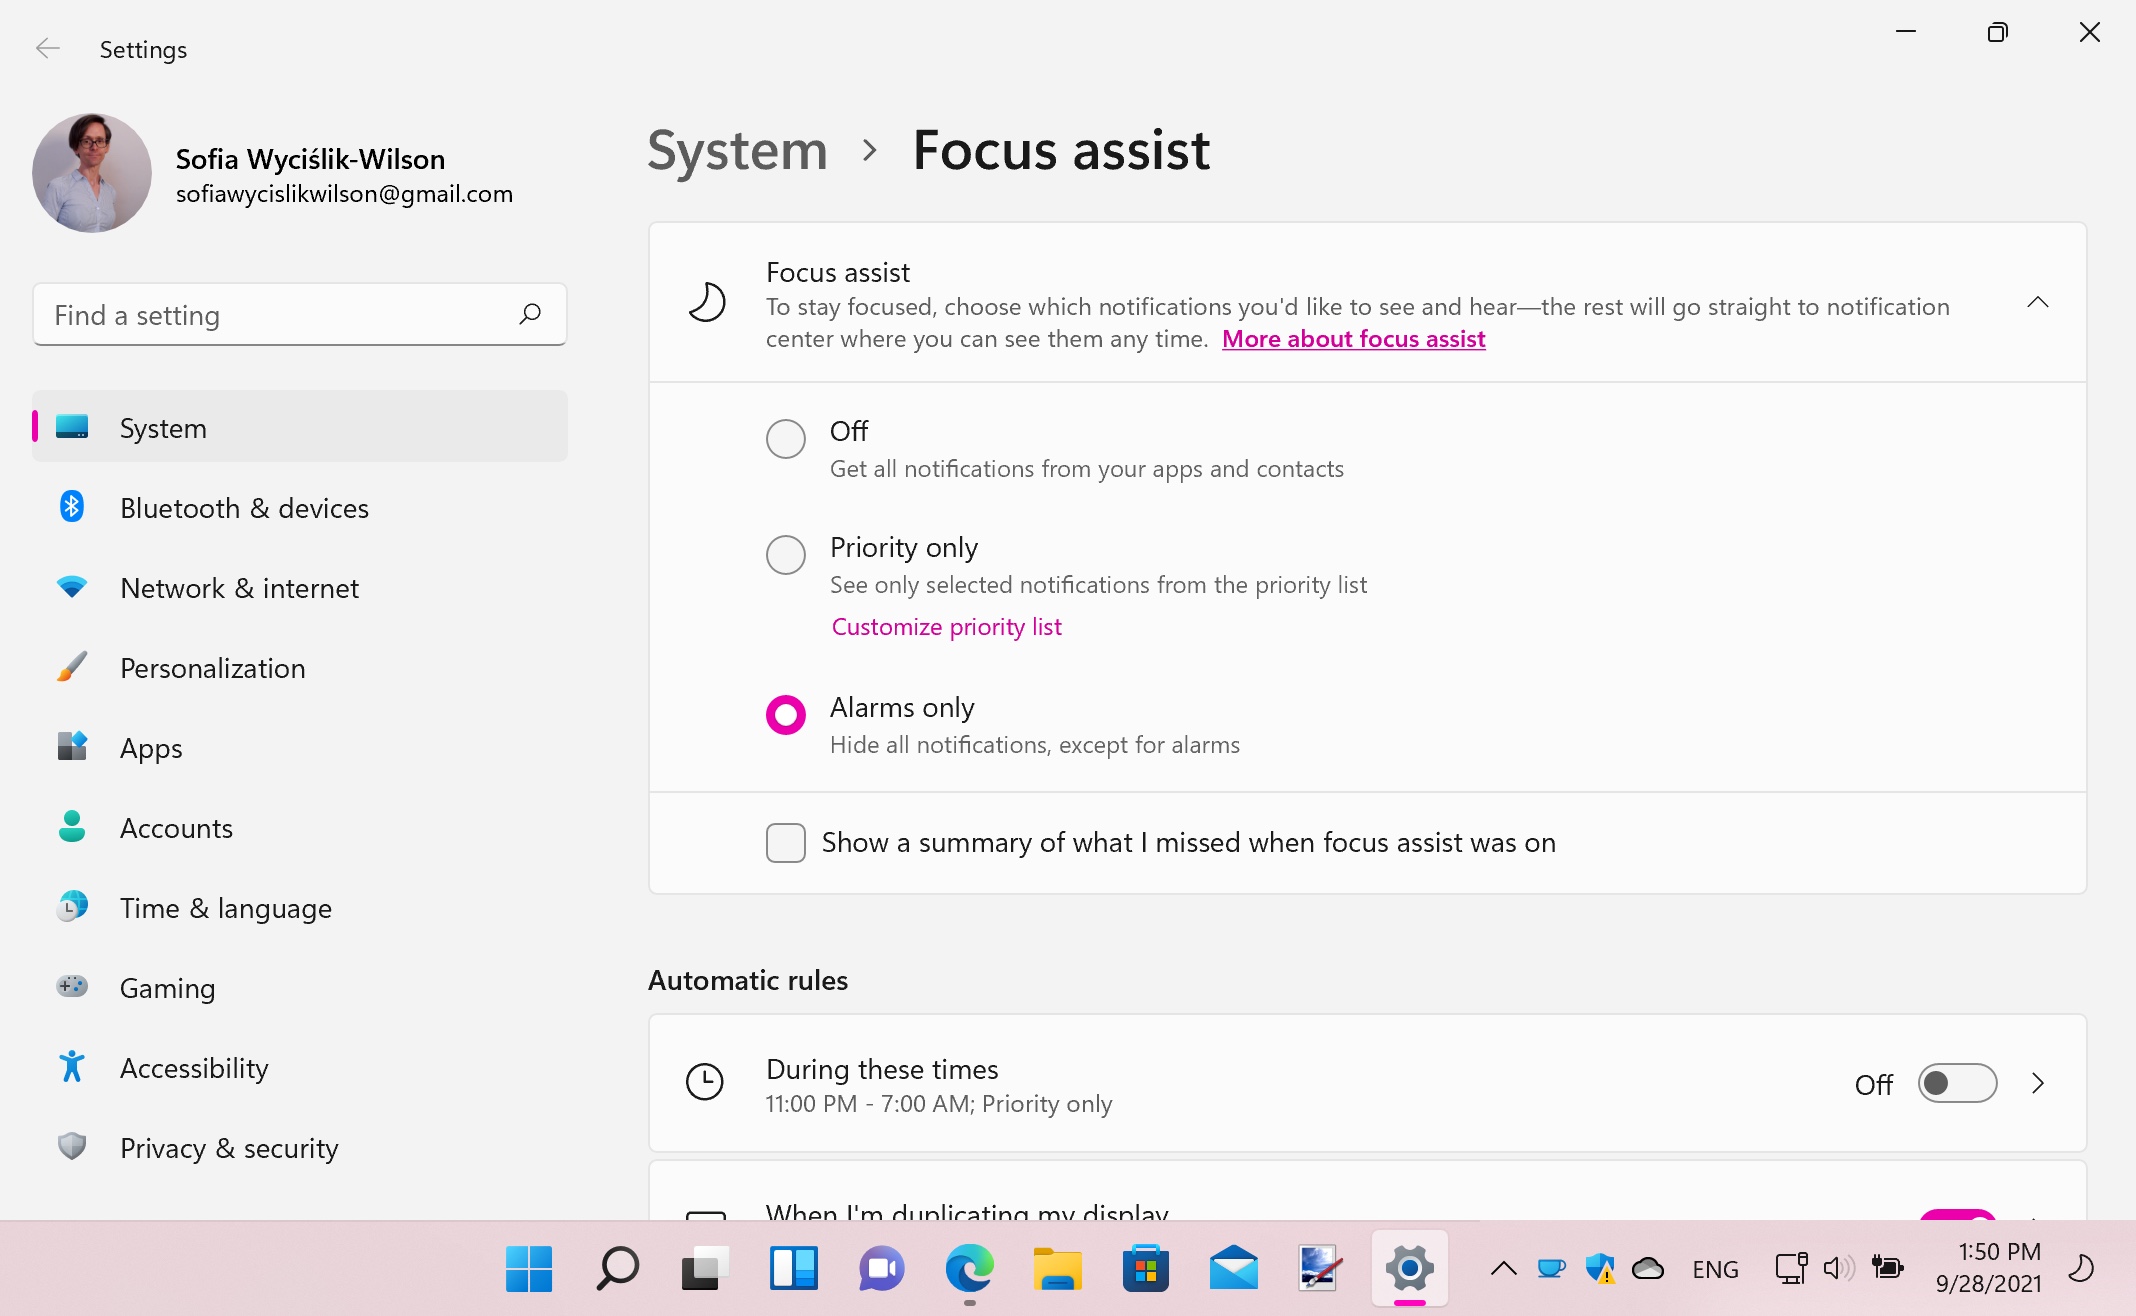The image size is (2136, 1316).
Task: Click the search magnifier in Find a setting
Action: tap(530, 315)
